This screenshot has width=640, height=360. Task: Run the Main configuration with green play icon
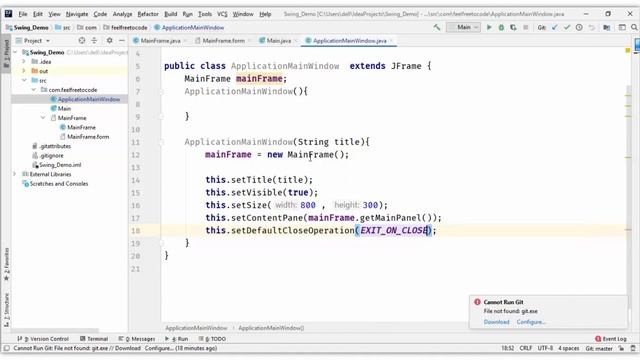tap(489, 27)
